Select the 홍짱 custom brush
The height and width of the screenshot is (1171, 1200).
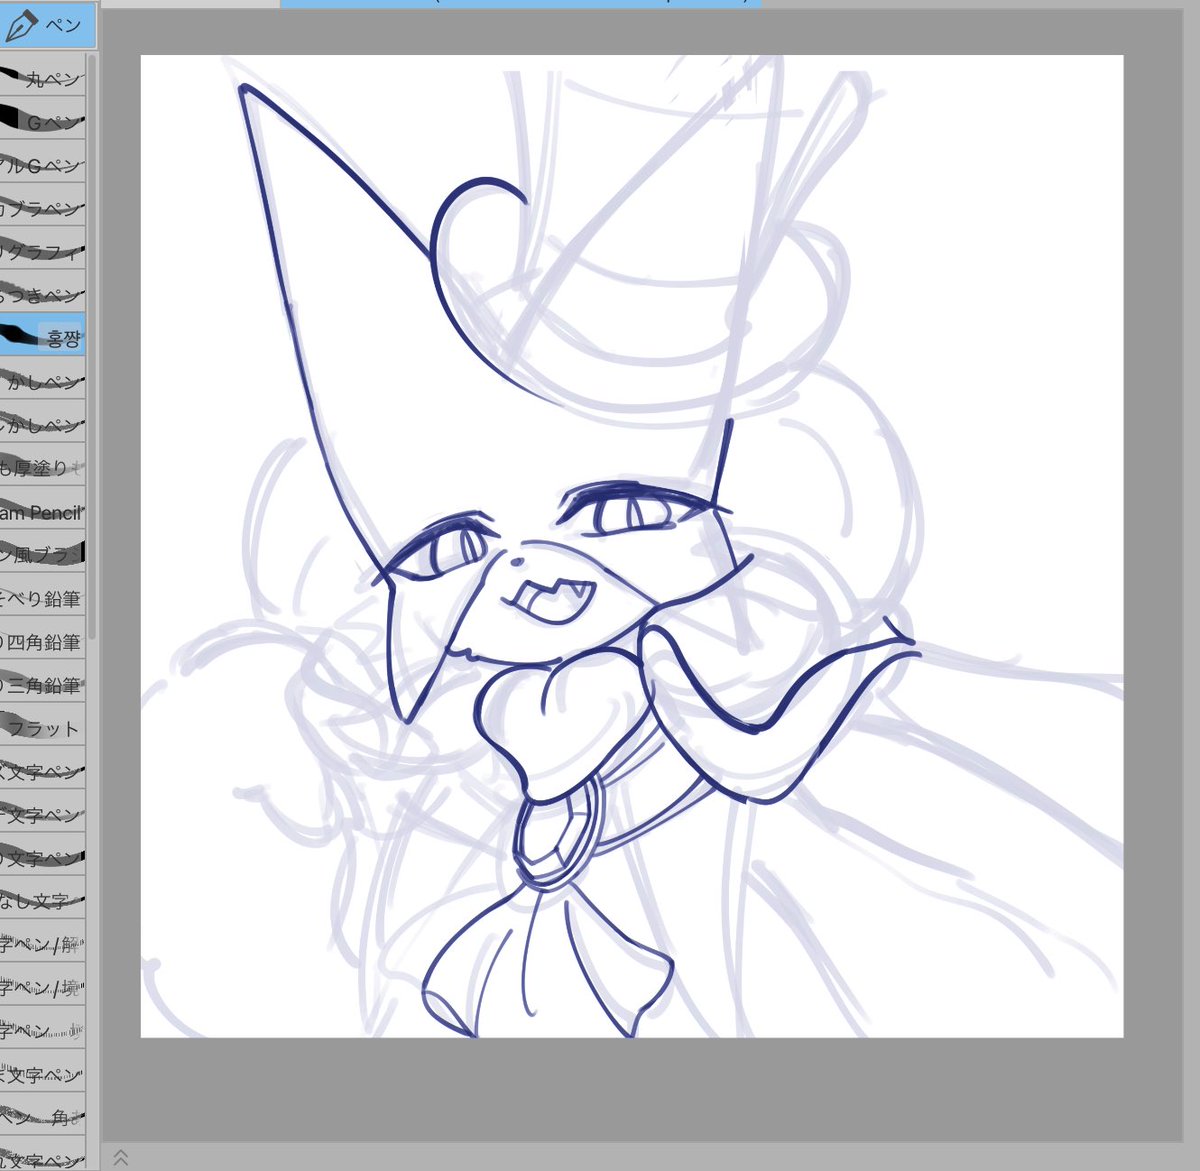[x=42, y=337]
